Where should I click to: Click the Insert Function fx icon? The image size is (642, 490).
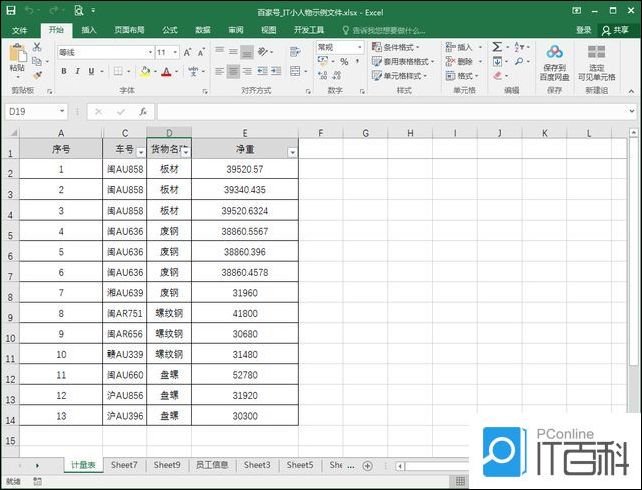(143, 112)
